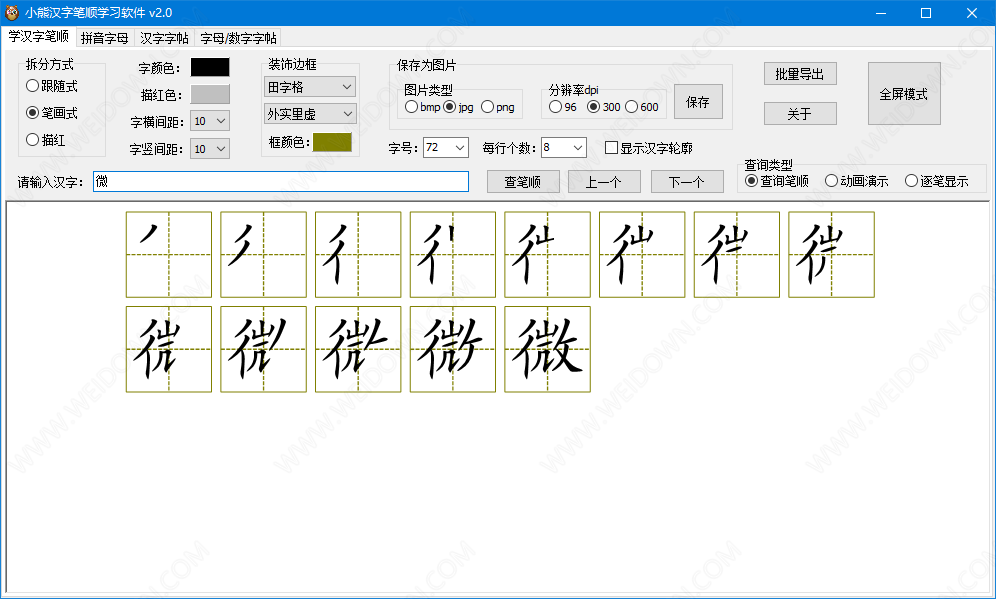Open the 字竖间距 dropdown
Screen dimensions: 996x599
tap(210, 149)
